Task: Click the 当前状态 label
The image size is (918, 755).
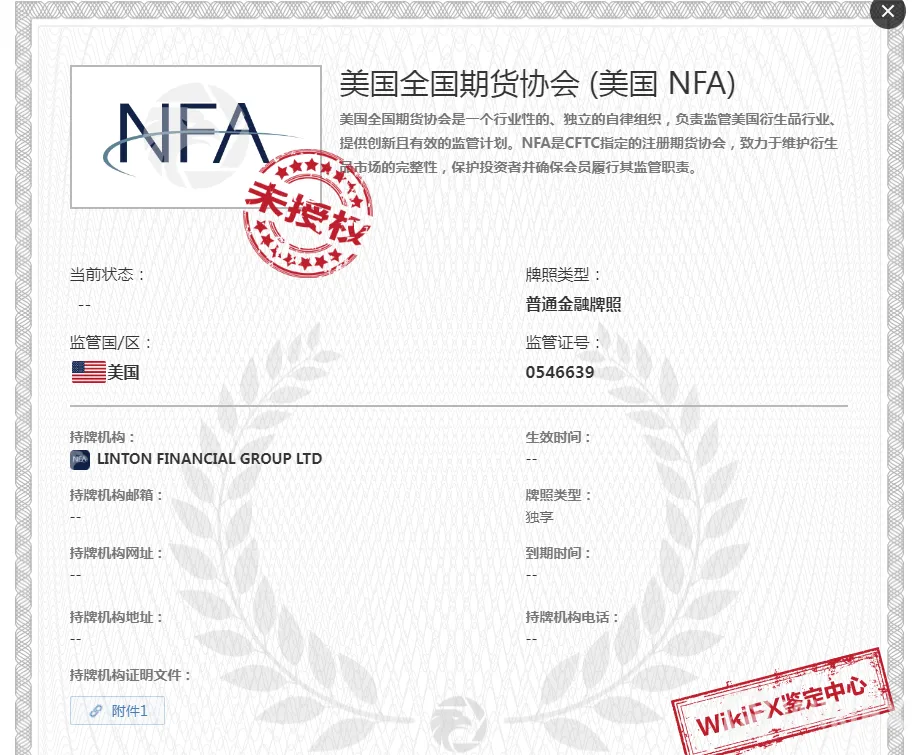Action: click(x=107, y=274)
